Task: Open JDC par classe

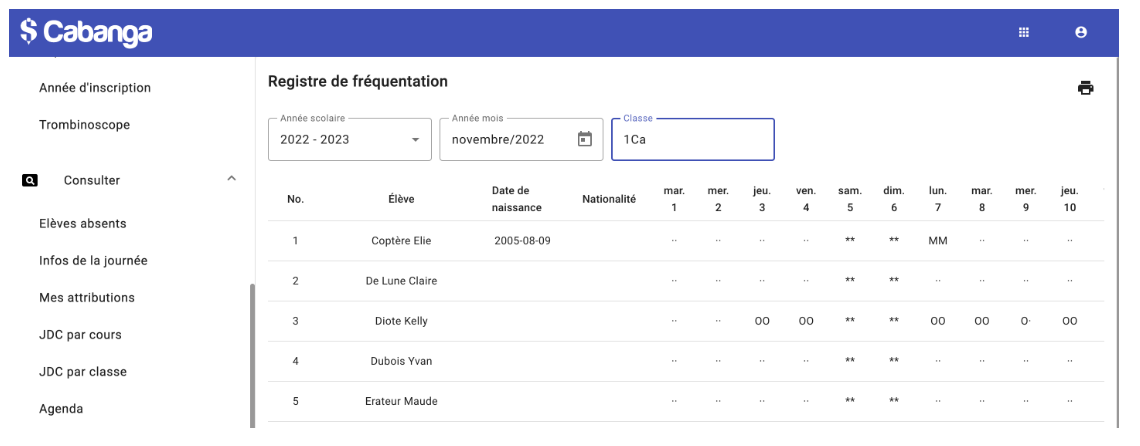Action: (83, 372)
